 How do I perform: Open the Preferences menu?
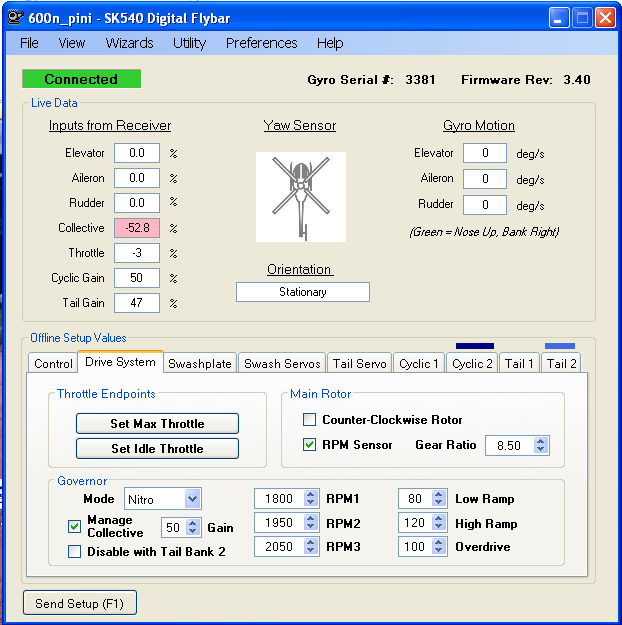(262, 43)
